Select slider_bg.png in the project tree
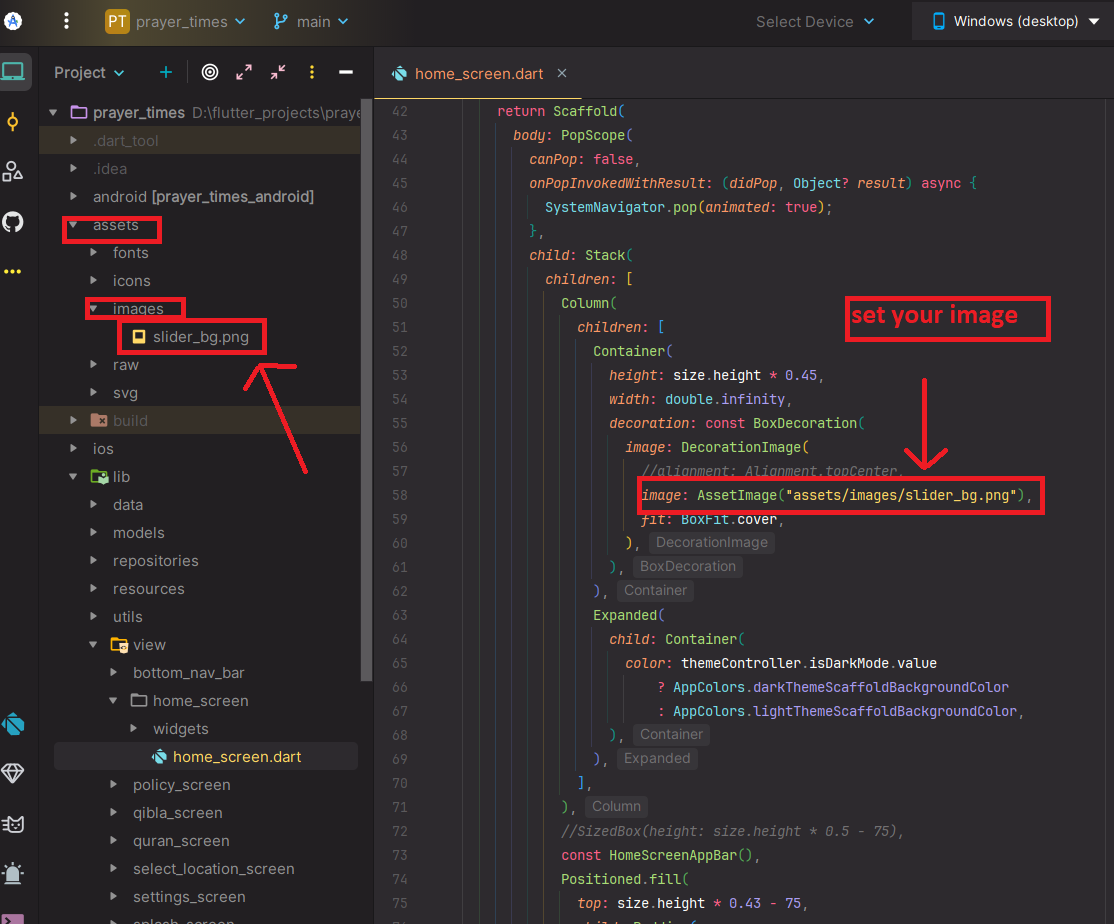Viewport: 1114px width, 924px height. pos(200,337)
